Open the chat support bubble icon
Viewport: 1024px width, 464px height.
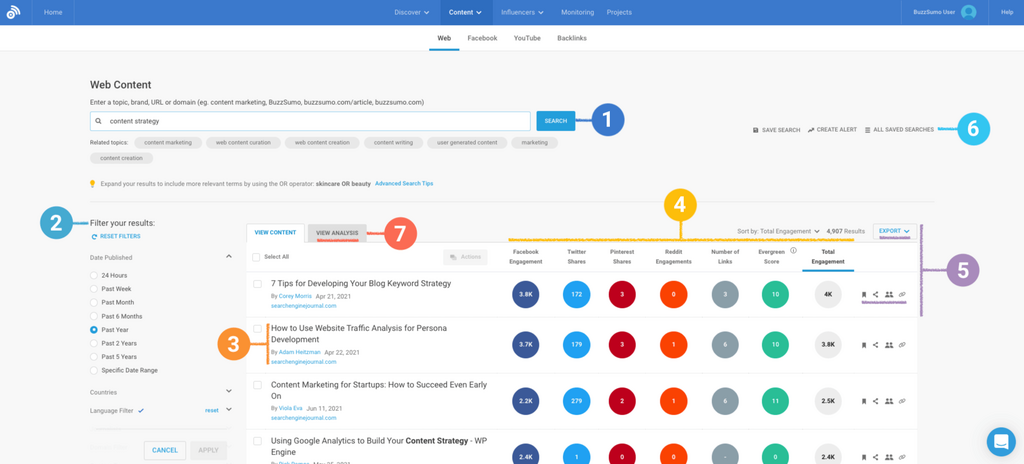pyautogui.click(x=1000, y=441)
